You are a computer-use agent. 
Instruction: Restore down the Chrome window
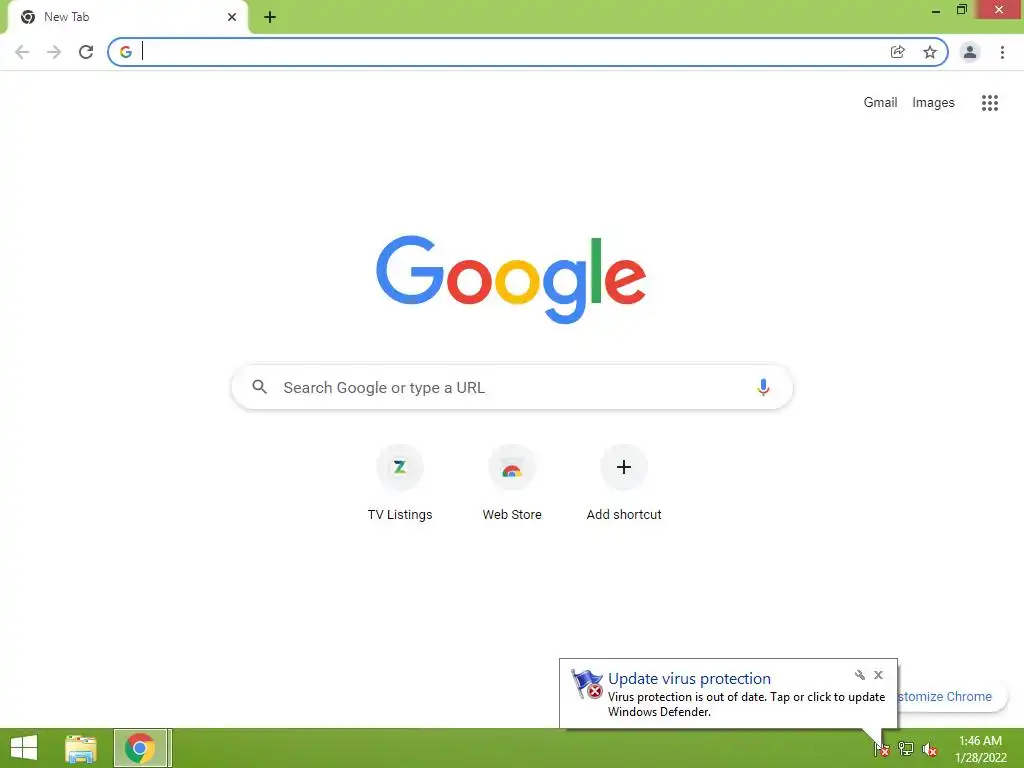click(x=961, y=10)
